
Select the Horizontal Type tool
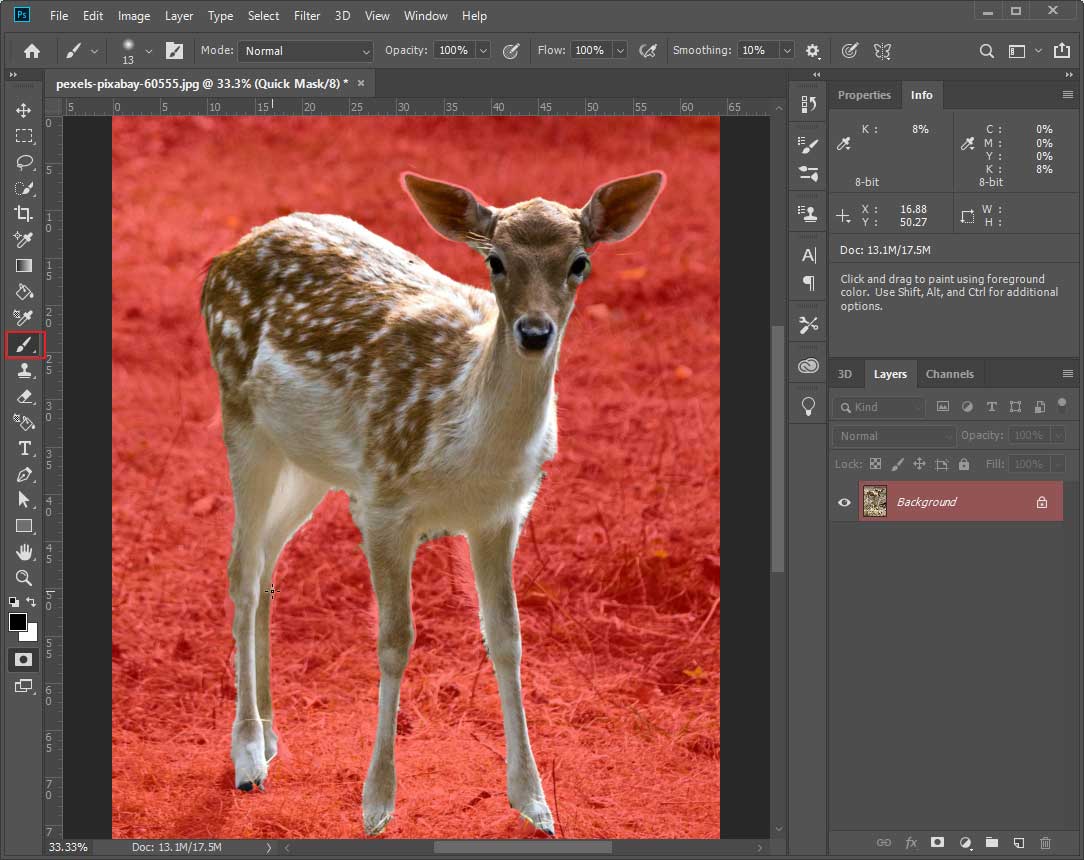coord(24,448)
